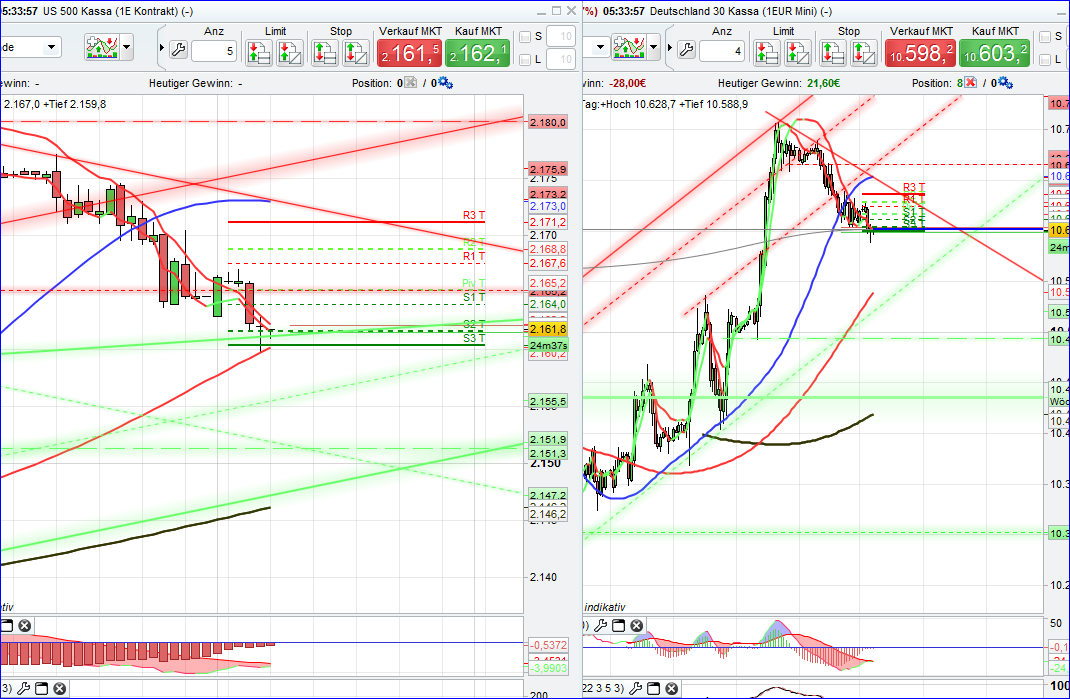1070x699 pixels.
Task: Click the indicators chart icon in US 500 window
Action: 102,47
